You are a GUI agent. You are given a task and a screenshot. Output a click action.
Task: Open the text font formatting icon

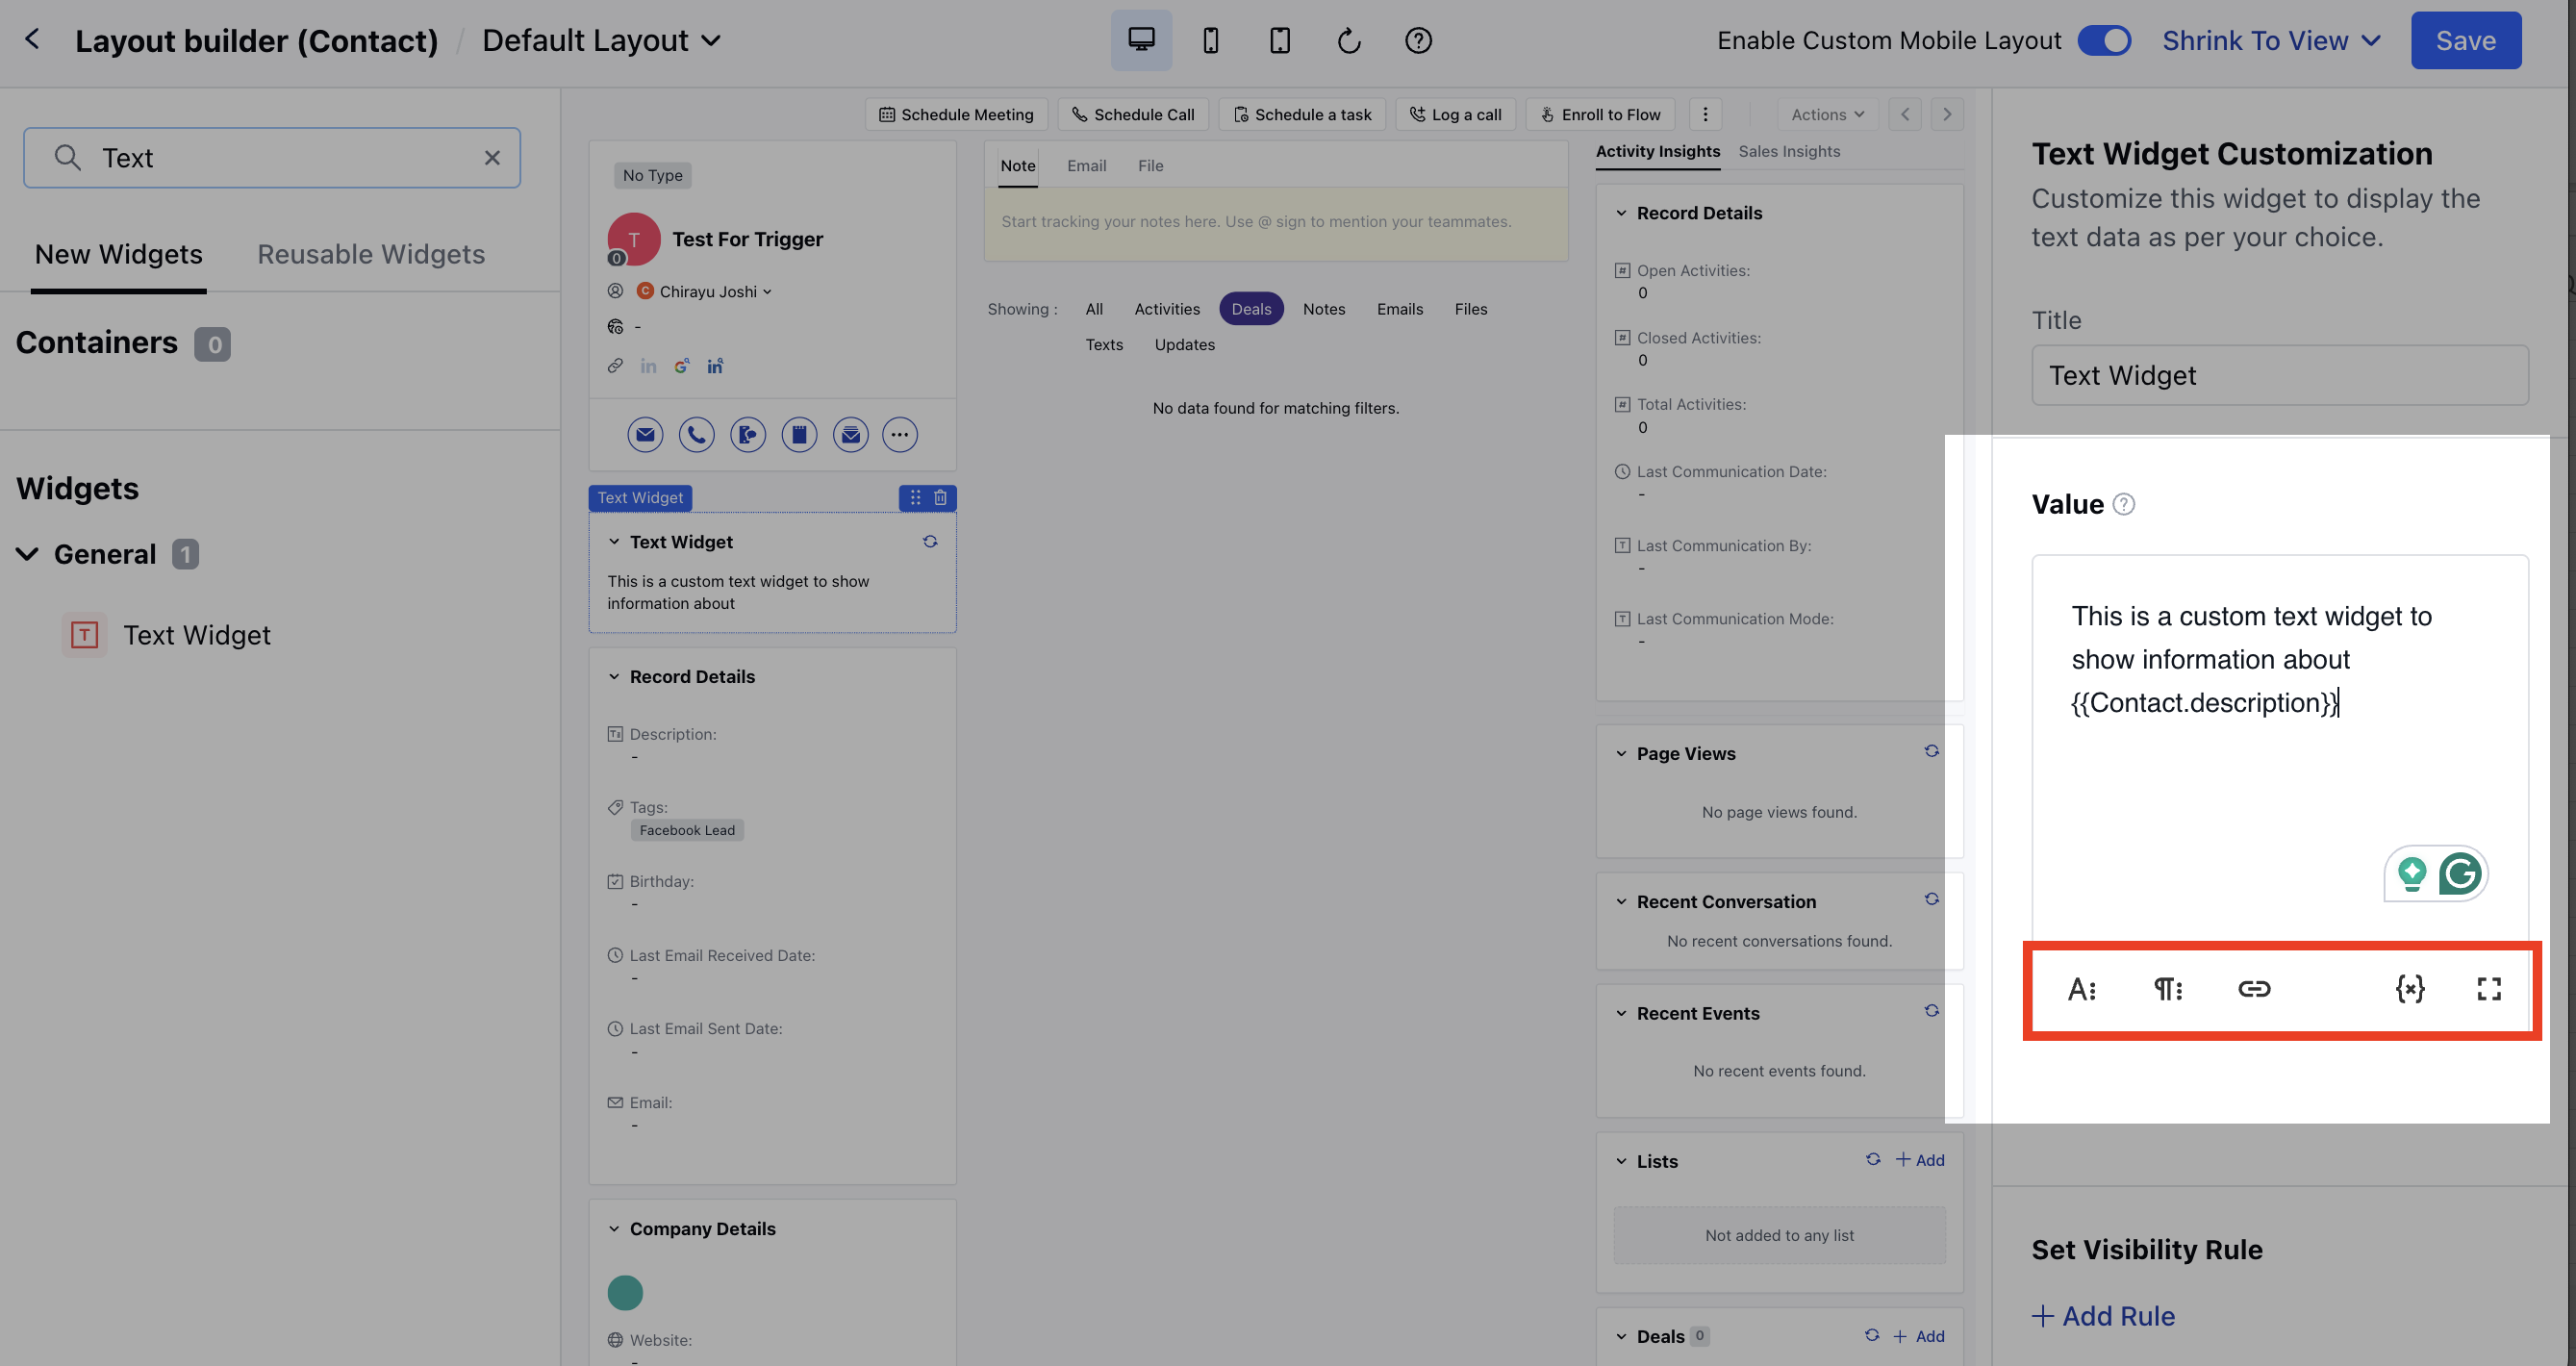point(2081,989)
